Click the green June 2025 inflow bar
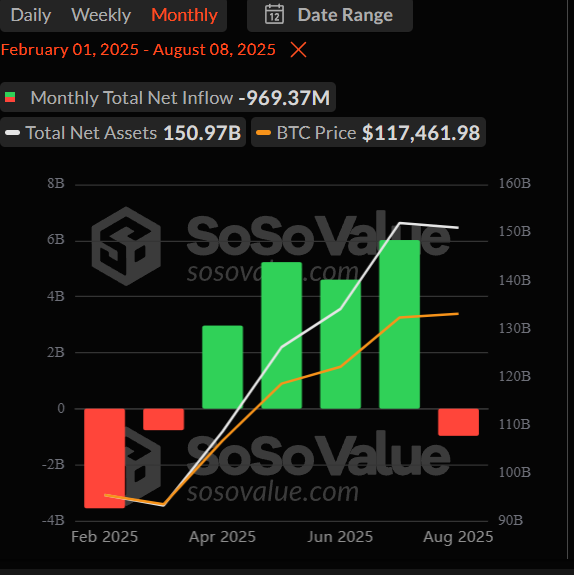The width and height of the screenshot is (574, 575). [340, 344]
